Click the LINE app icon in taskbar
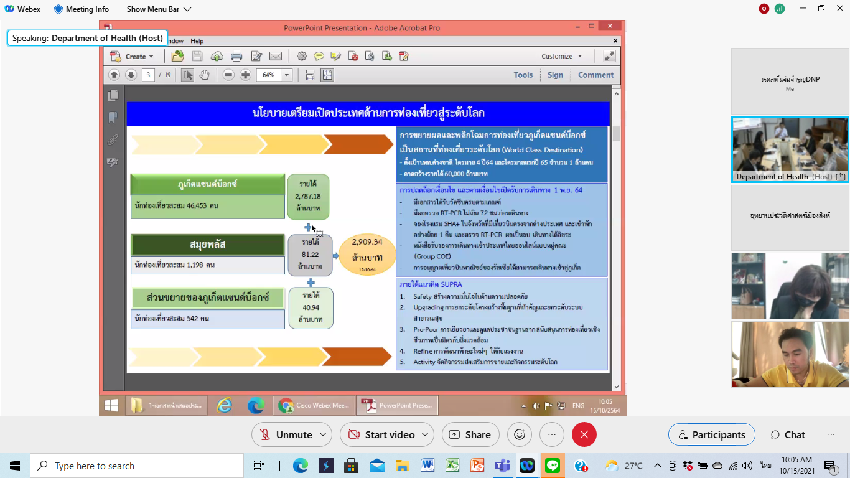850x478 pixels. [x=550, y=466]
